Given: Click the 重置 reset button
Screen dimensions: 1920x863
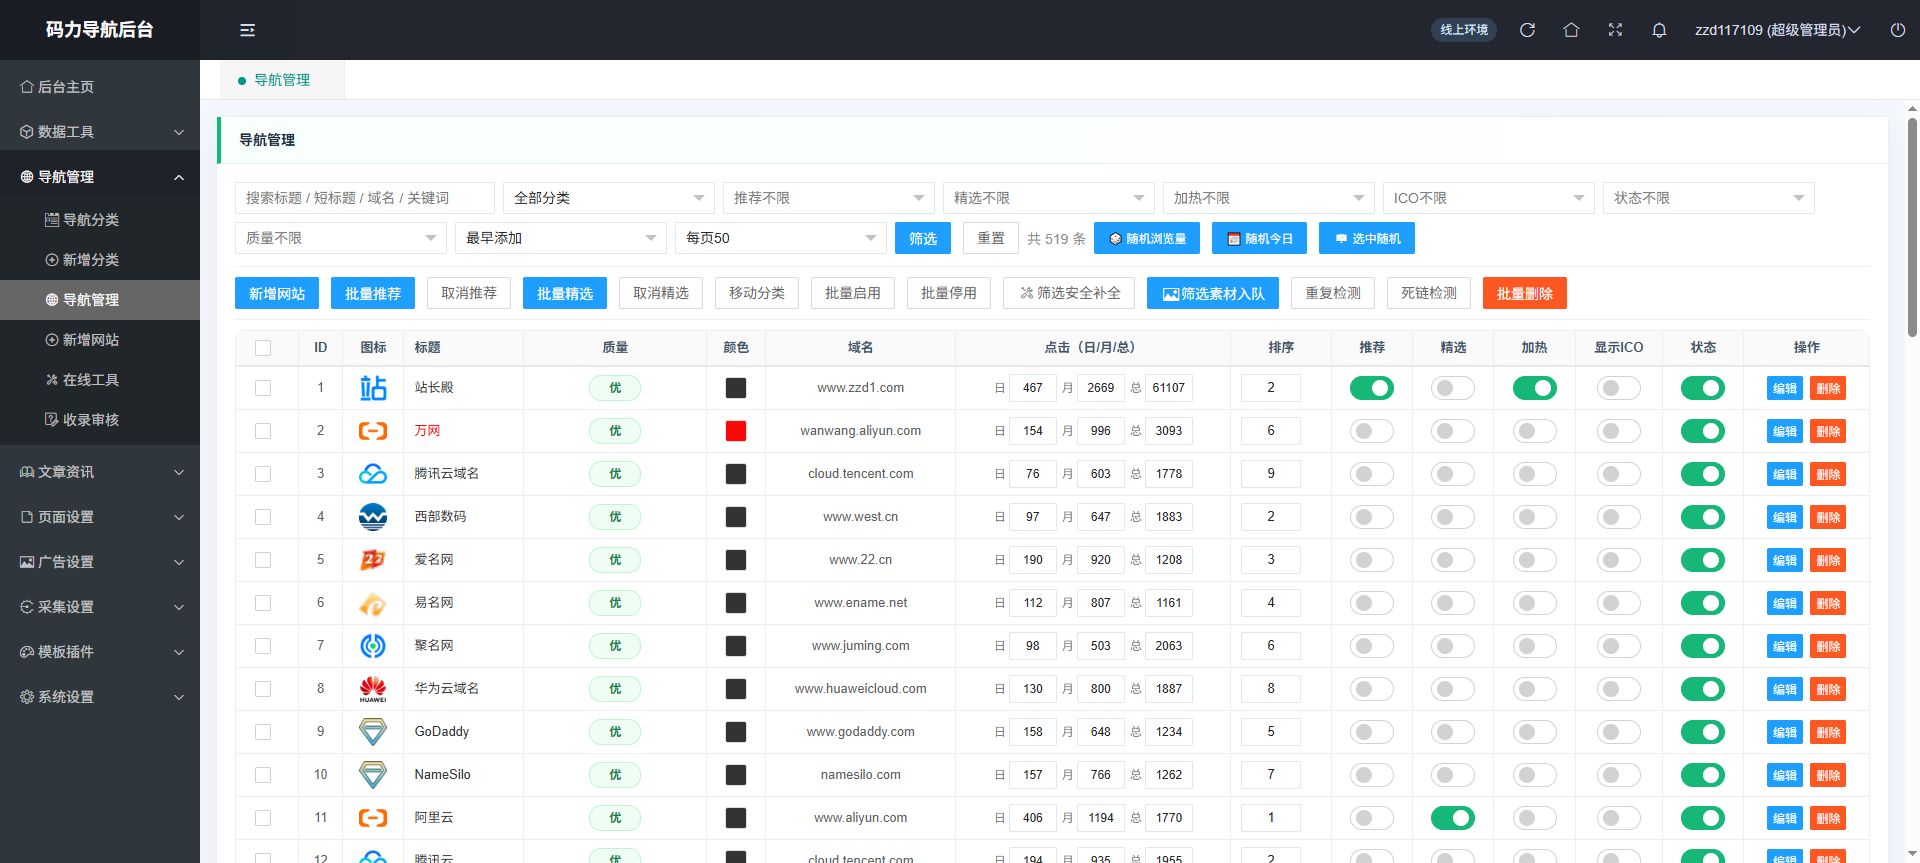Looking at the screenshot, I should [991, 238].
